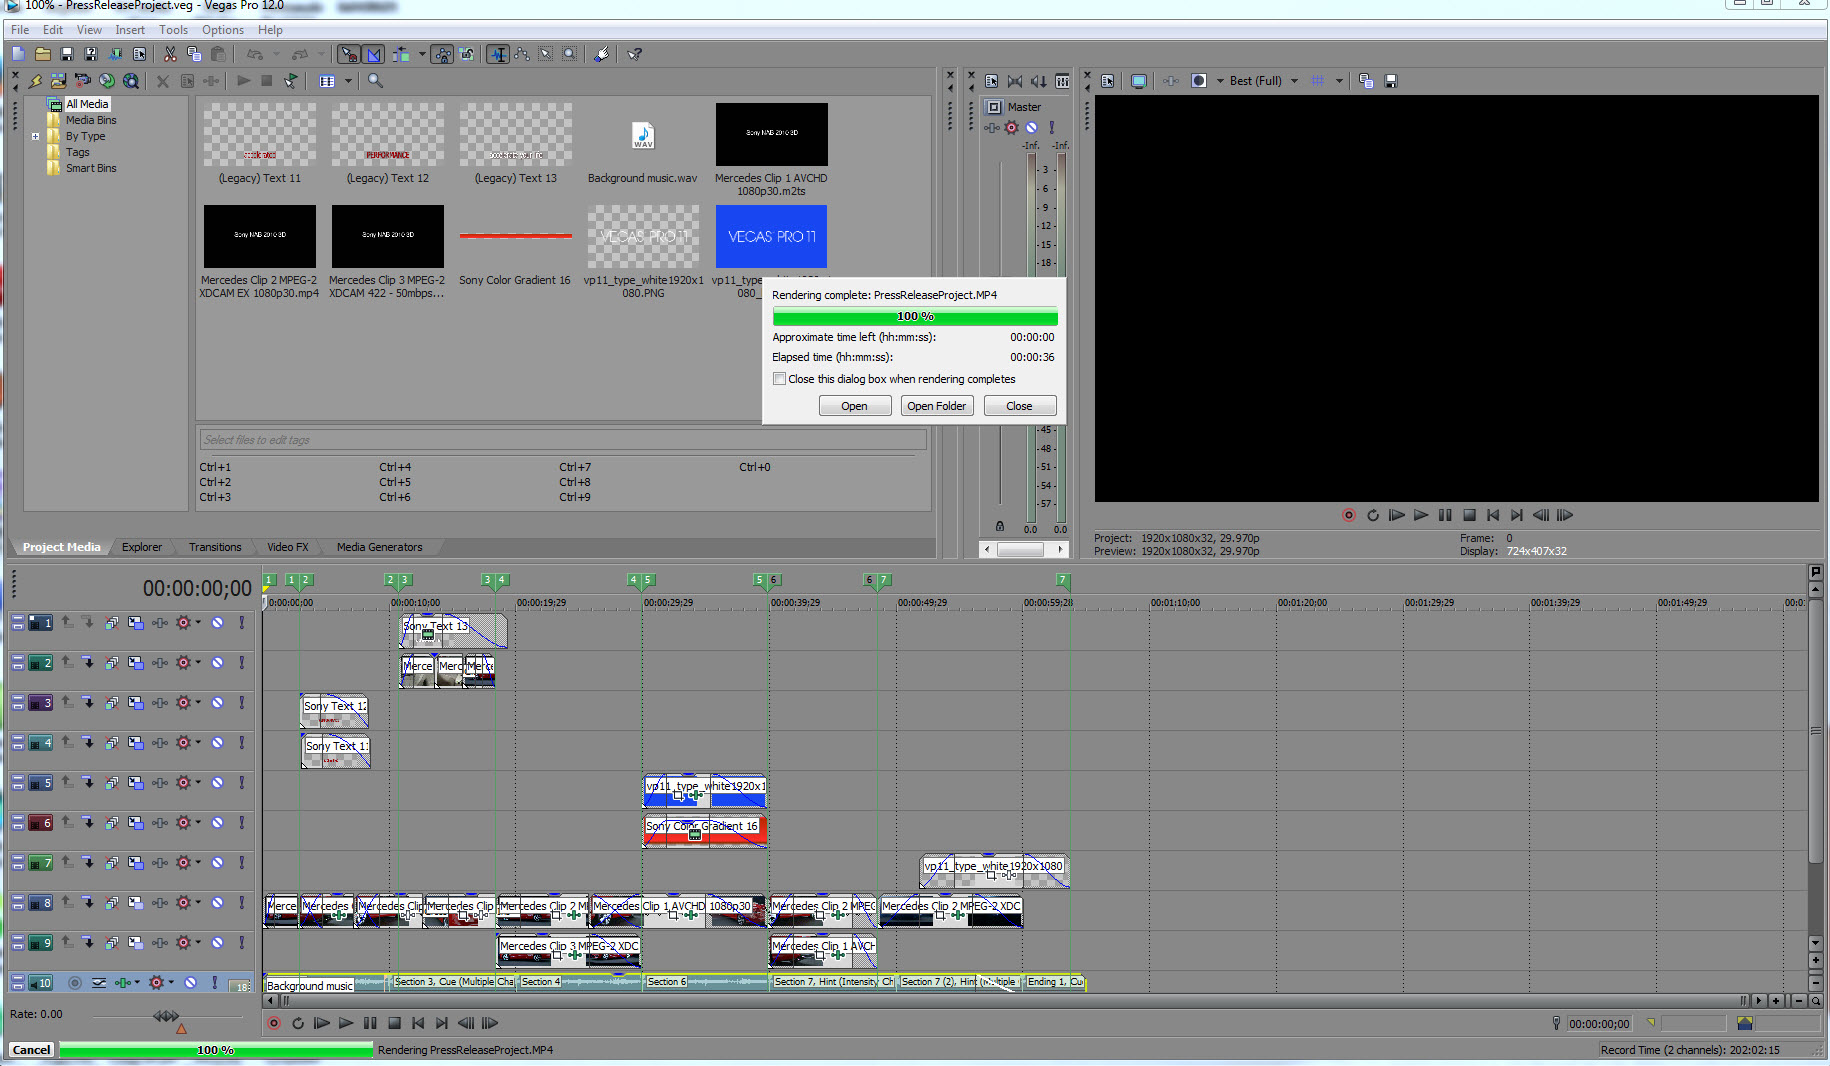Click the playback Rate slider
This screenshot has width=1830, height=1066.
[166, 1016]
